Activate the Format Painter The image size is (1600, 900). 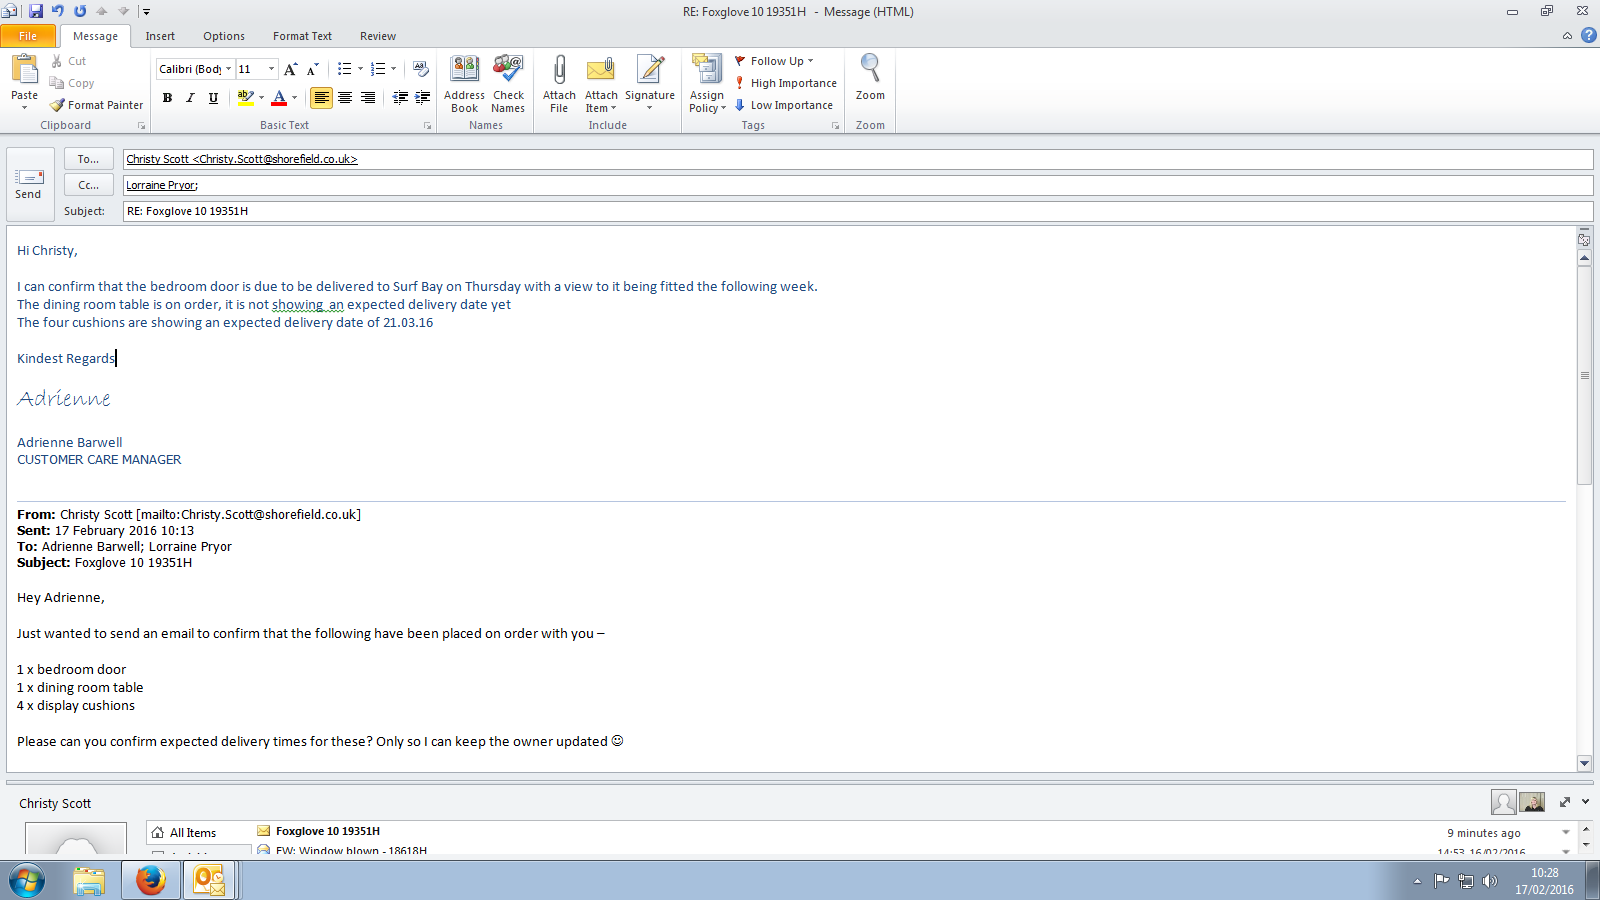pyautogui.click(x=97, y=105)
